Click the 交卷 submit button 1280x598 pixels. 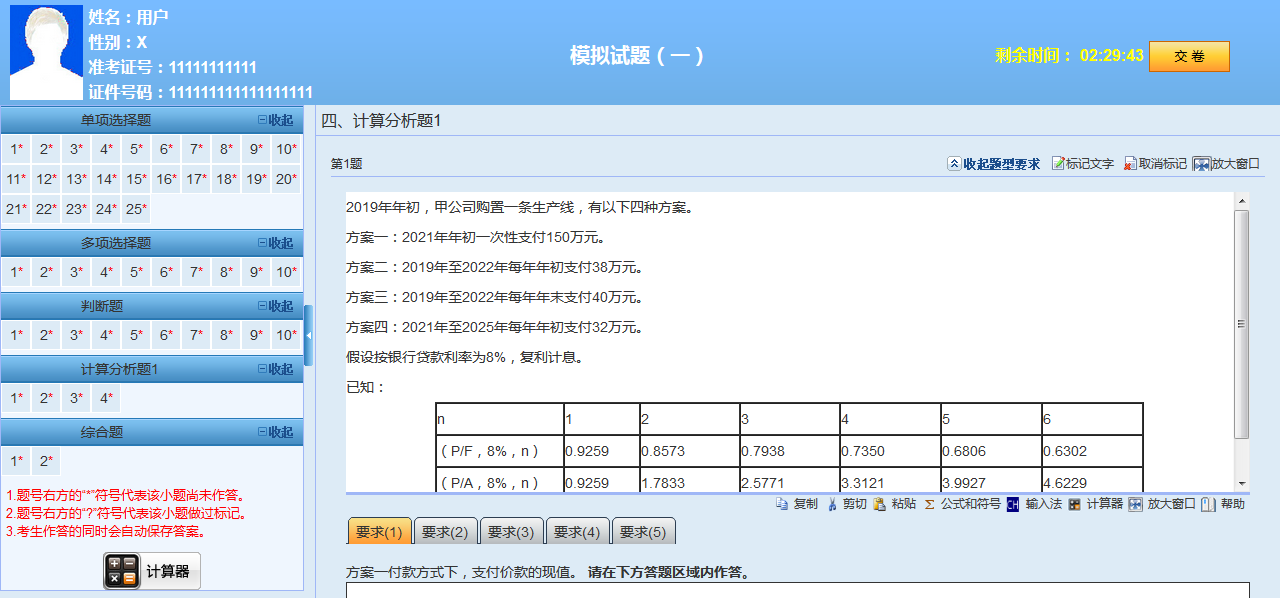click(1189, 57)
